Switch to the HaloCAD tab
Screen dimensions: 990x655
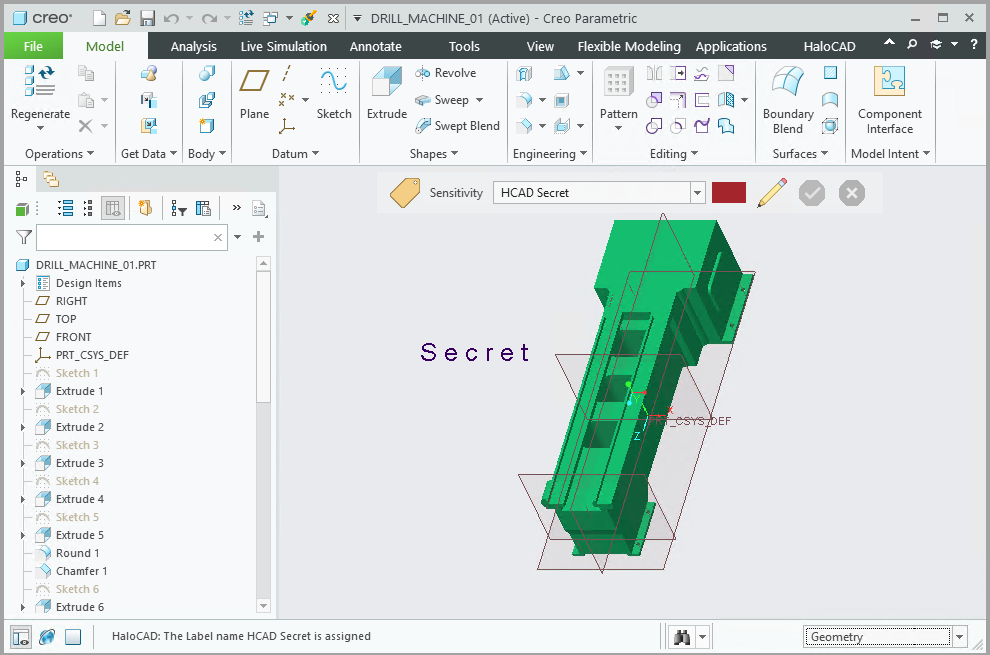tap(829, 46)
